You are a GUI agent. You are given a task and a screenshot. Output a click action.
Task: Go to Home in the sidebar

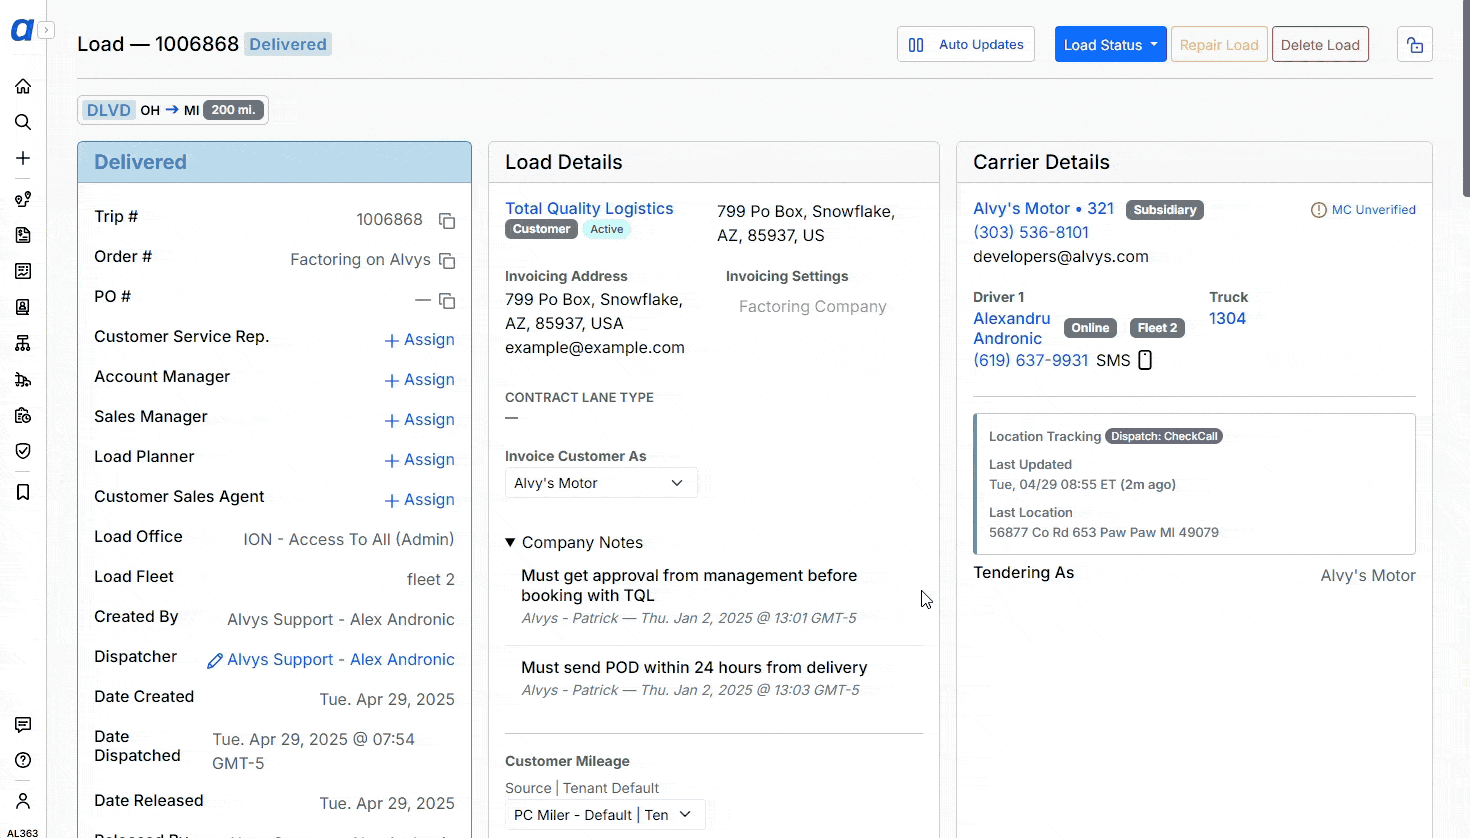pos(23,86)
